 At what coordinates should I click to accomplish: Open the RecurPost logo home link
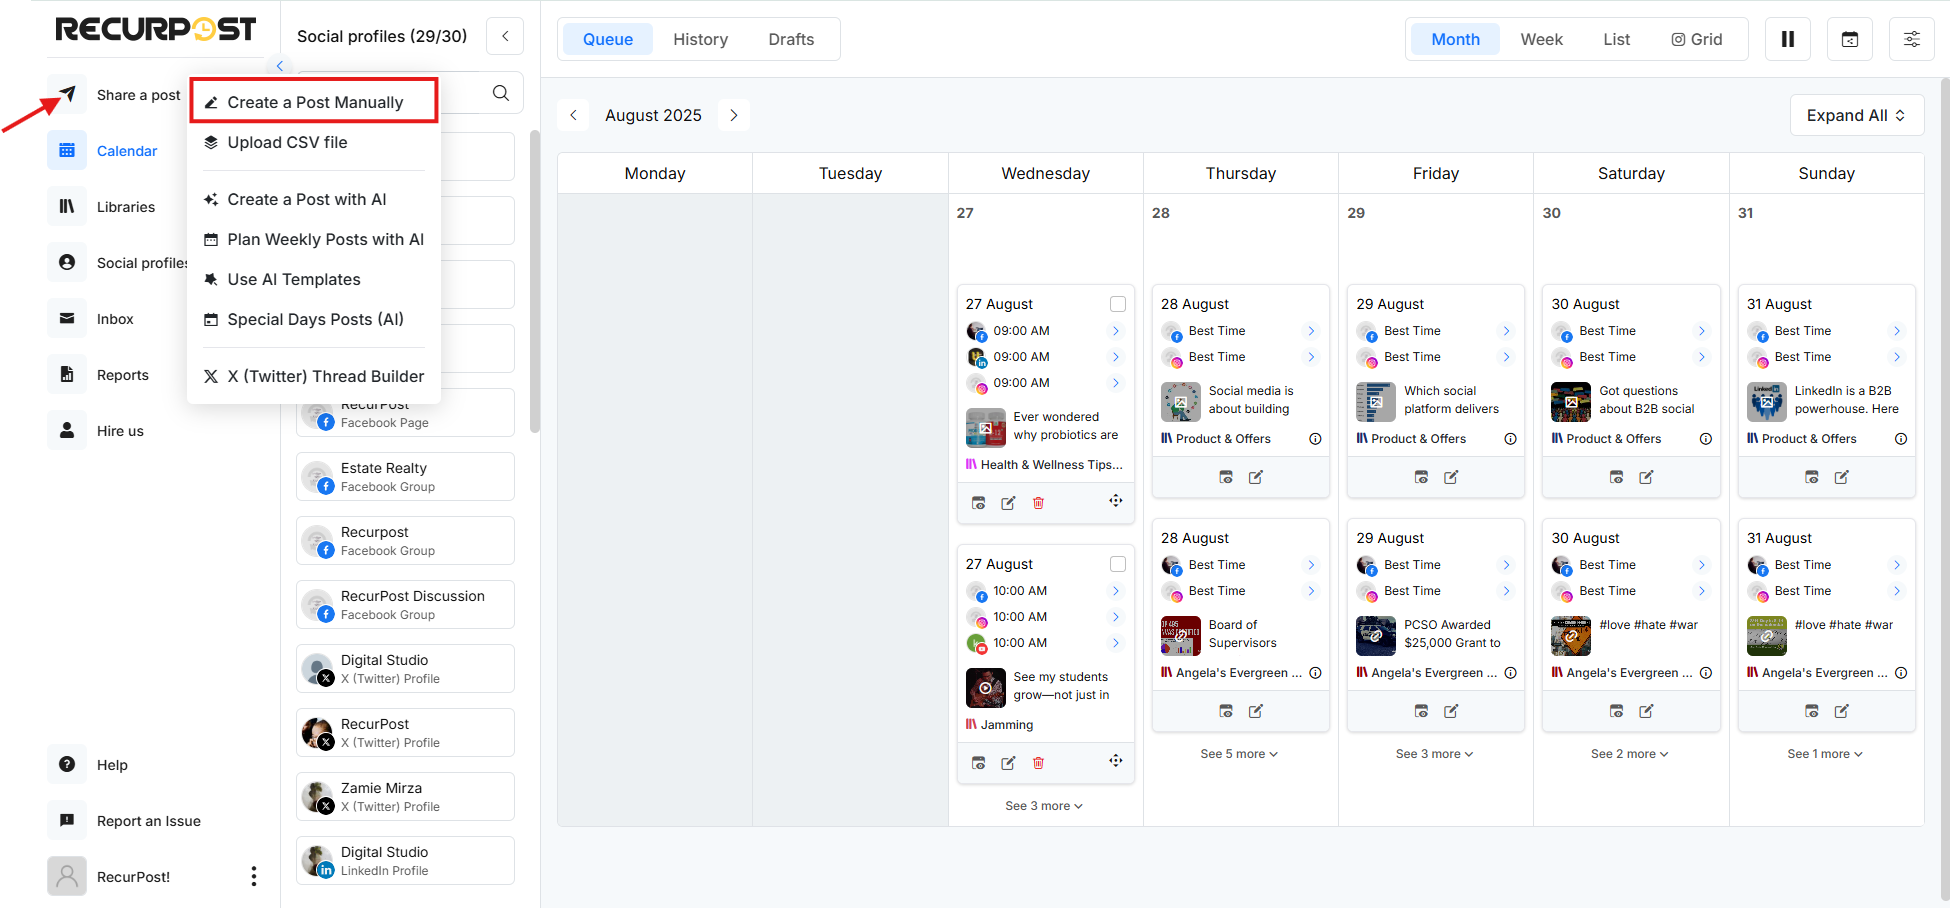156,29
